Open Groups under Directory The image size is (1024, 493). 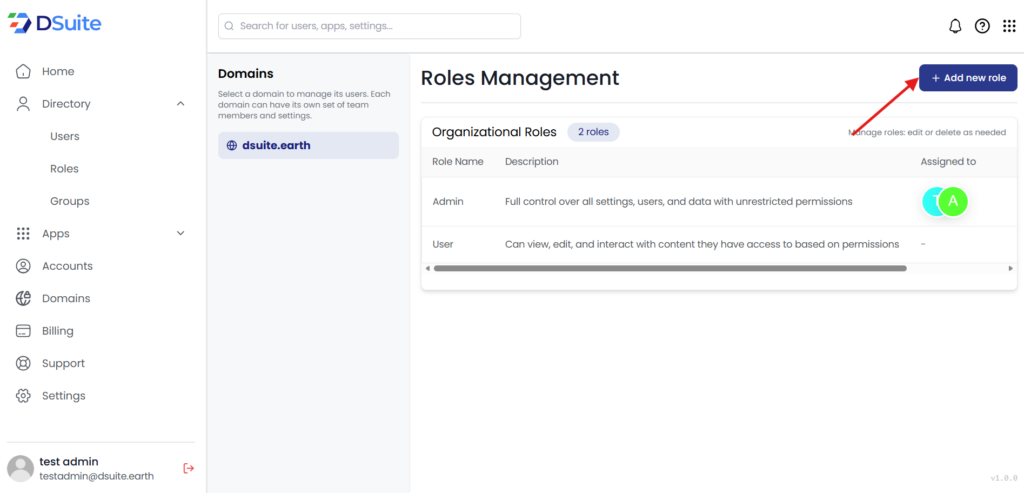[x=70, y=201]
